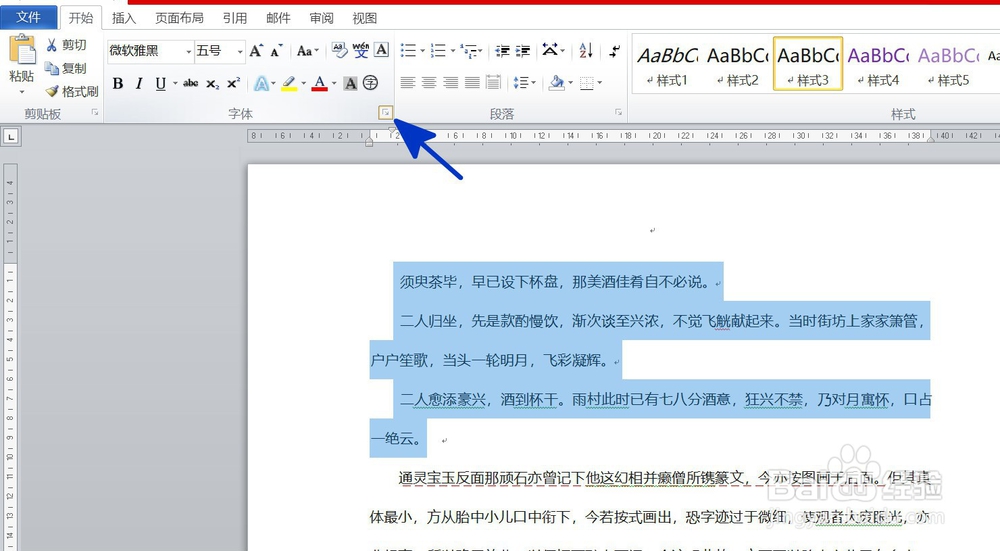Screen dimensions: 1000x551
Task: Show or hide paragraph marks
Action: click(x=614, y=50)
